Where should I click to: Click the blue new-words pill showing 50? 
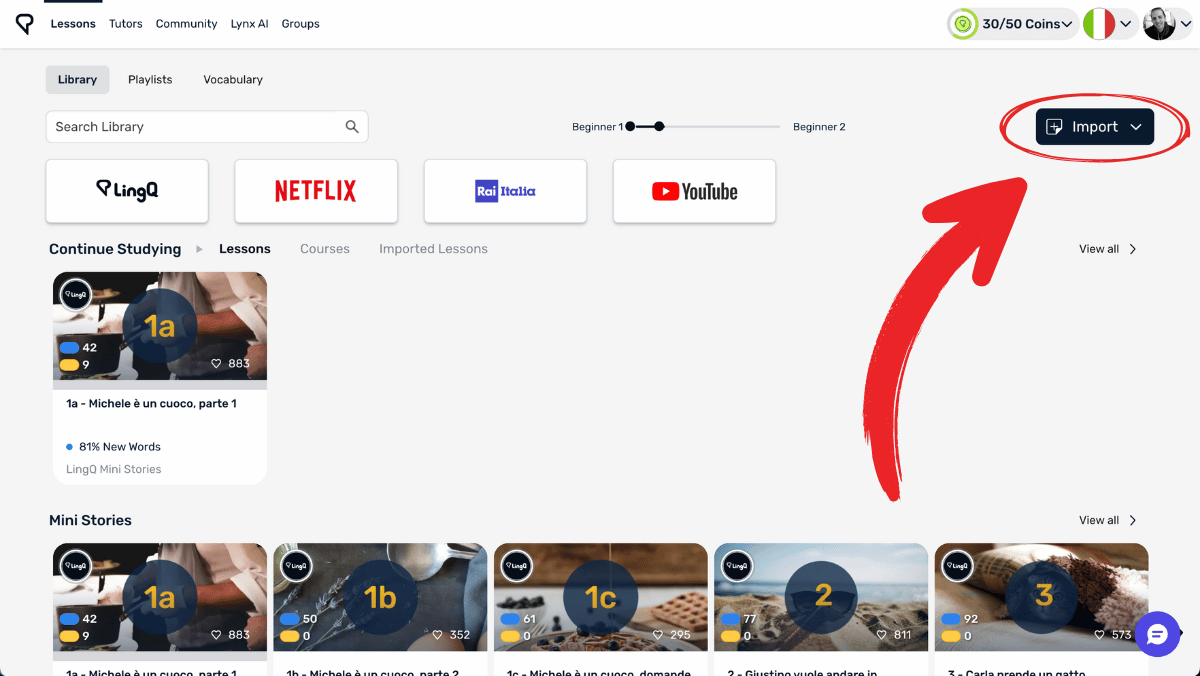click(290, 620)
